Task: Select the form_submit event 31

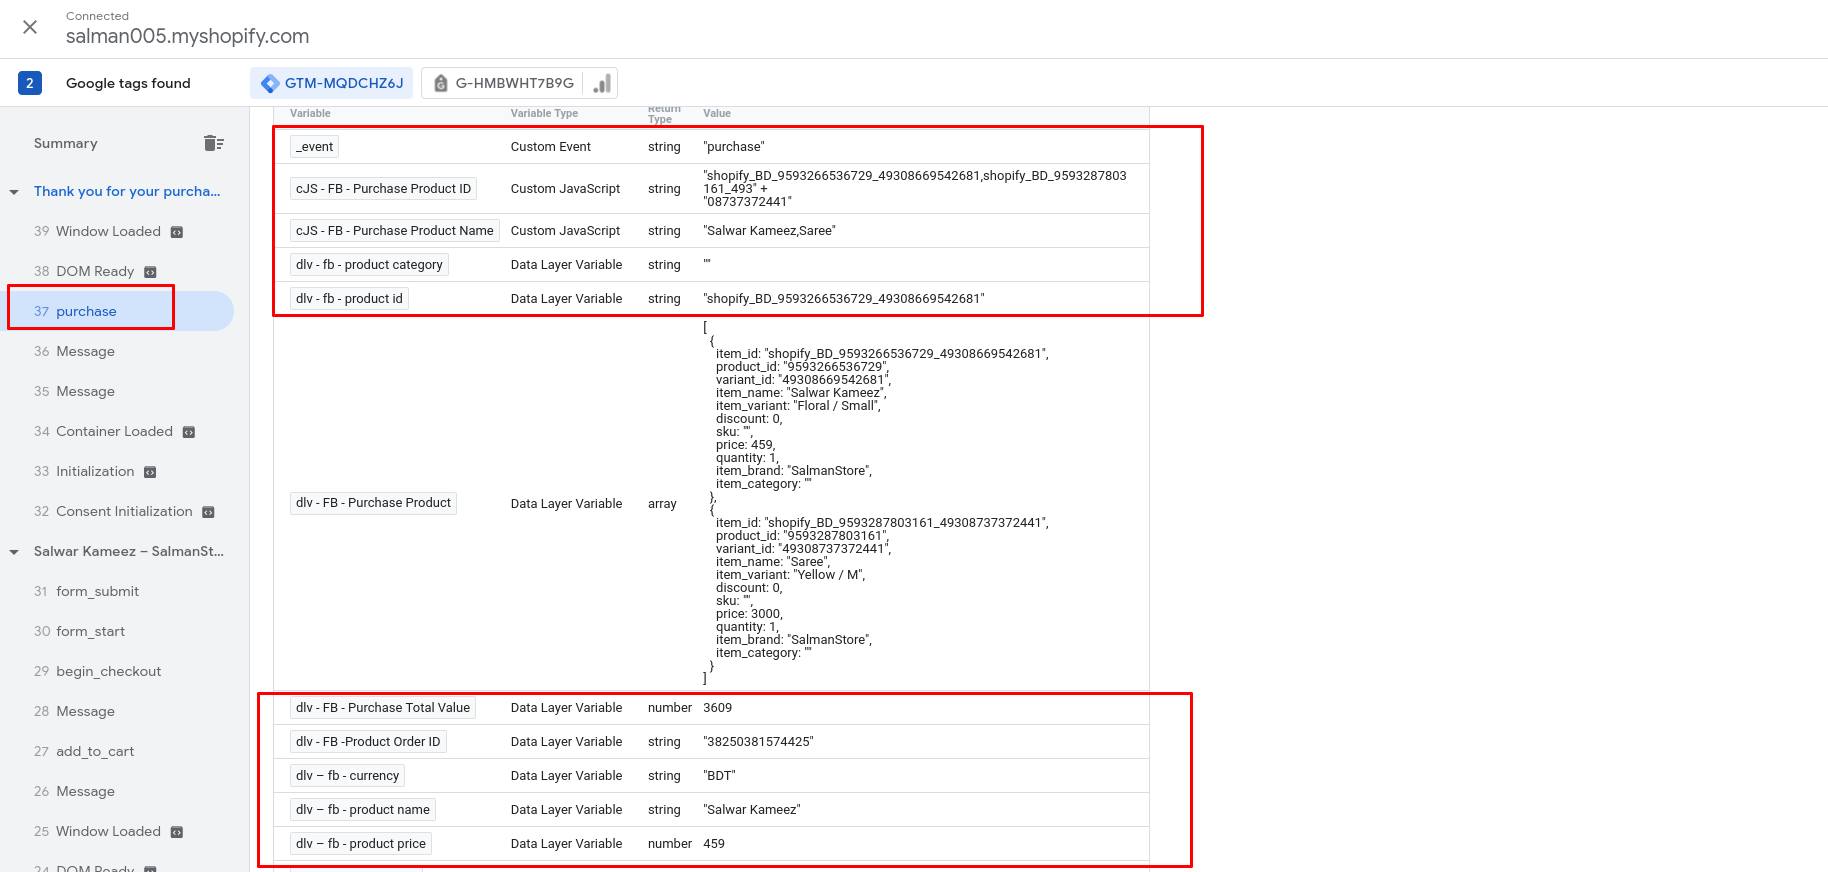Action: (97, 591)
